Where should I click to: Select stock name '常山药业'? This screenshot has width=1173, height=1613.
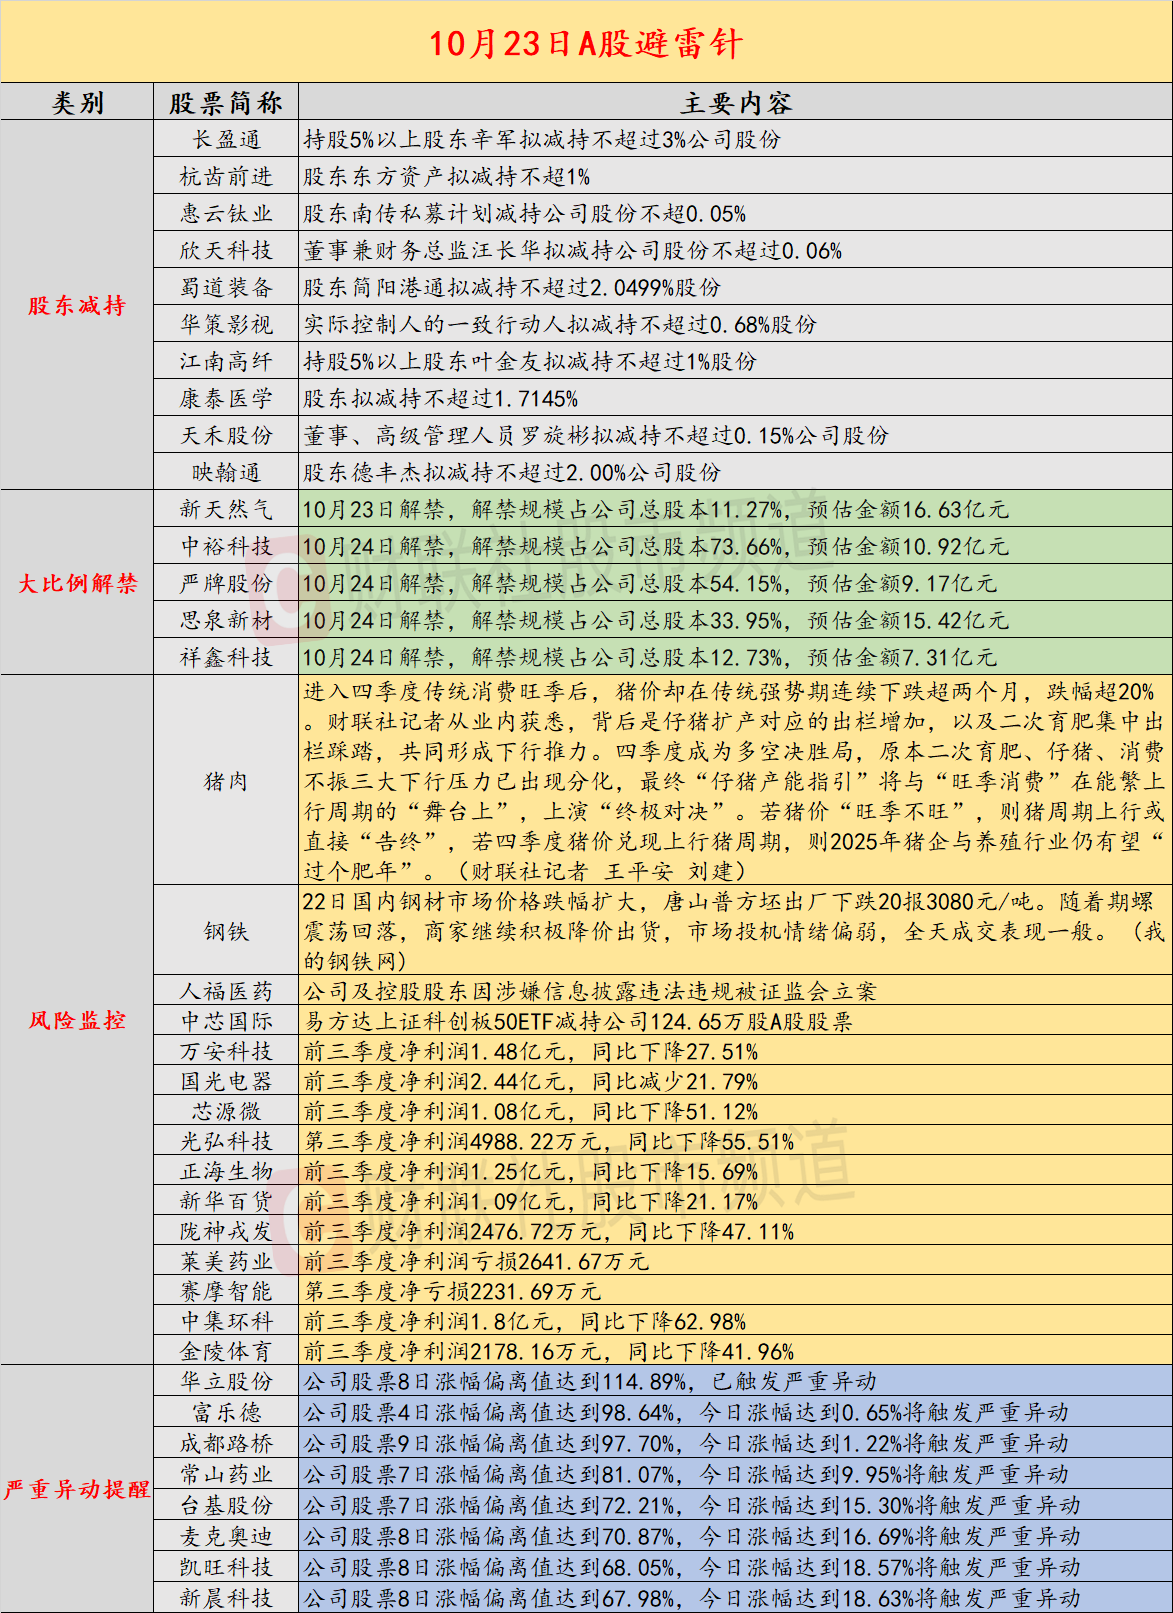point(226,1474)
